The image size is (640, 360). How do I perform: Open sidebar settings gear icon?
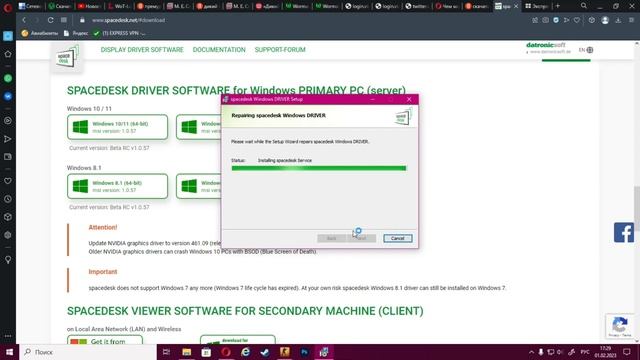tap(8, 235)
